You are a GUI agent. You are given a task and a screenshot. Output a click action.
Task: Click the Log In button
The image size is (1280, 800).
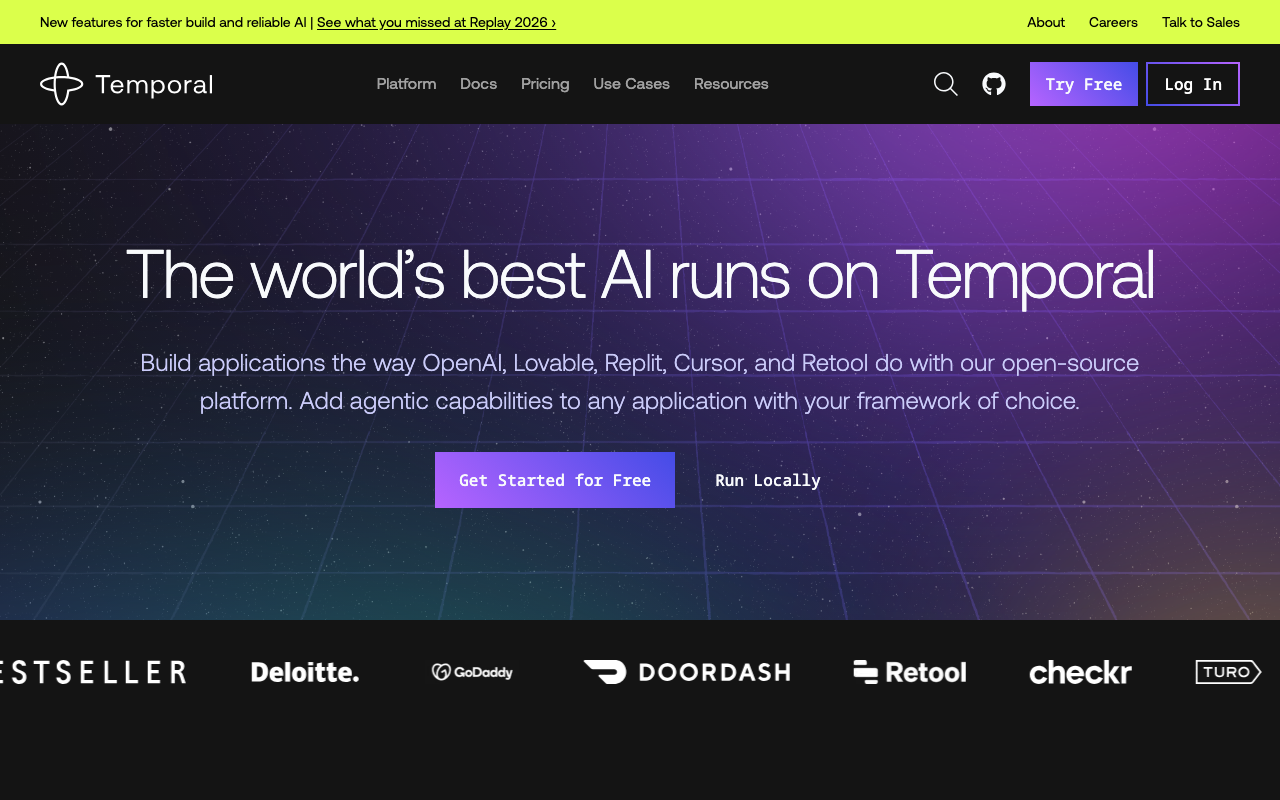[x=1193, y=84]
